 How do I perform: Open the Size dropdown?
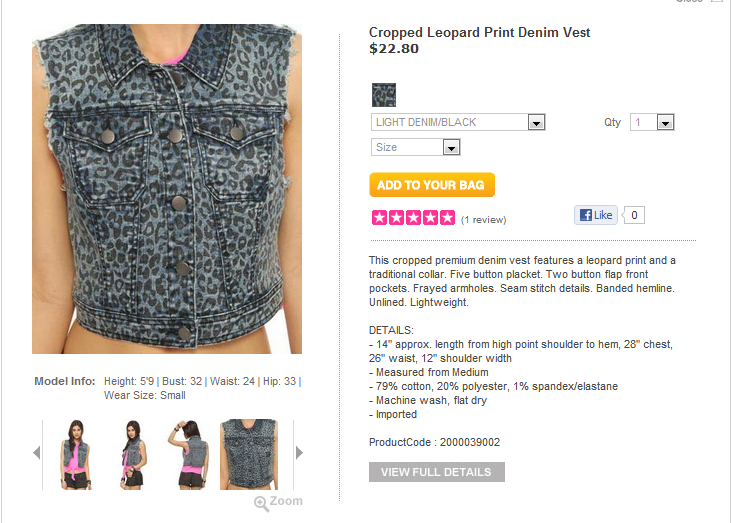(x=415, y=147)
